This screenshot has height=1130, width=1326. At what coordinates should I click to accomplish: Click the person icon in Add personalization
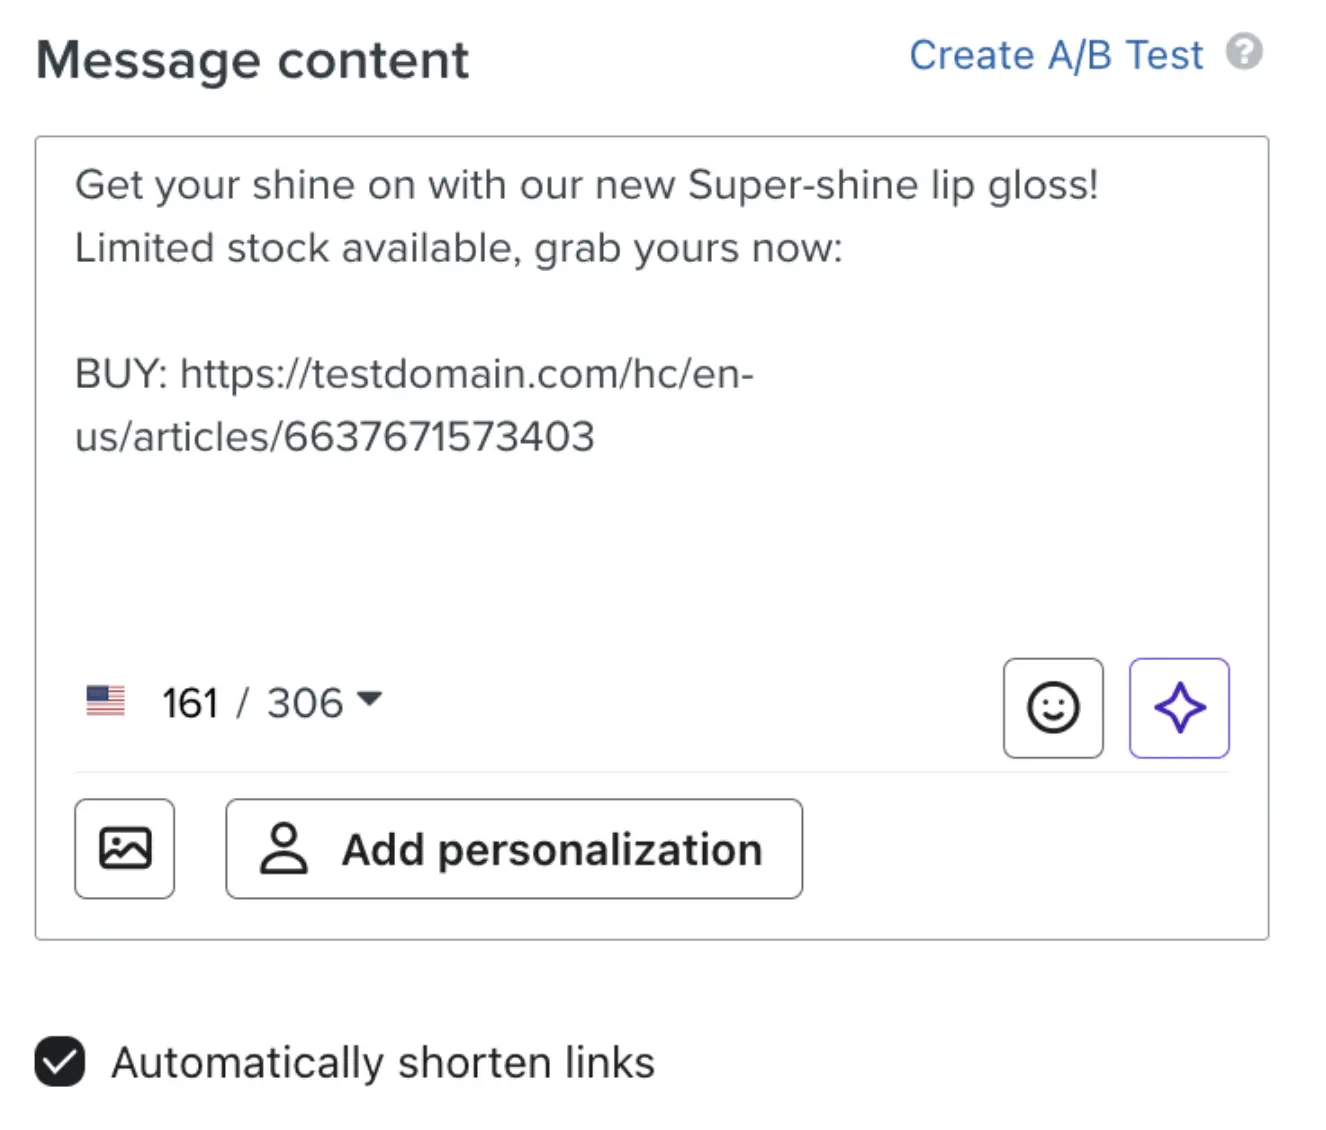click(284, 849)
